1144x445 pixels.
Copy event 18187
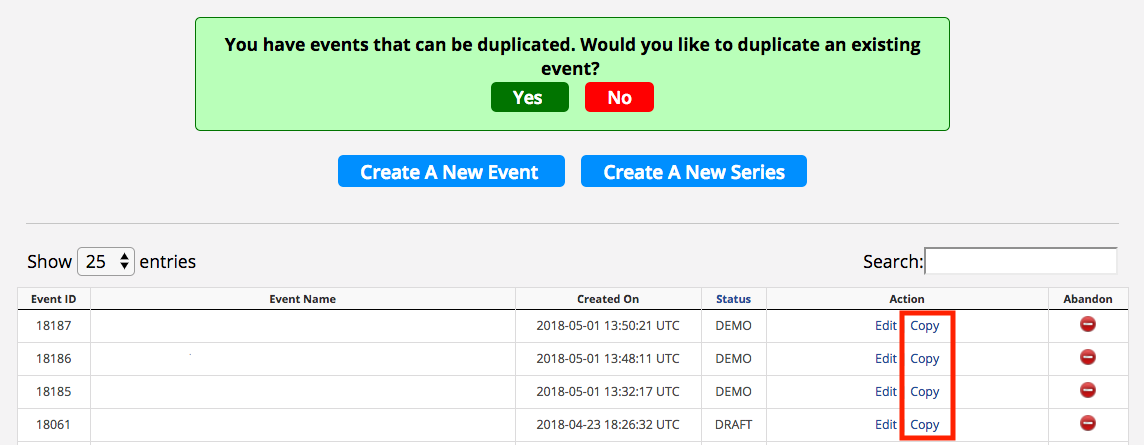click(924, 326)
